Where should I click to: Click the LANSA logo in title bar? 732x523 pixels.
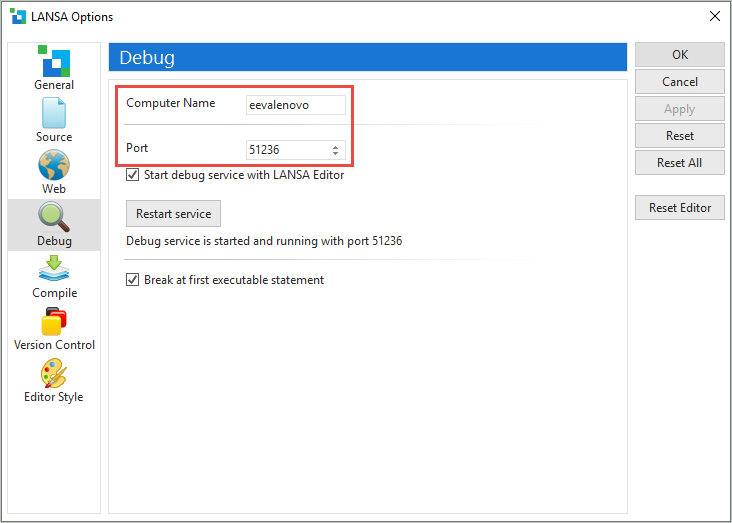pyautogui.click(x=17, y=16)
